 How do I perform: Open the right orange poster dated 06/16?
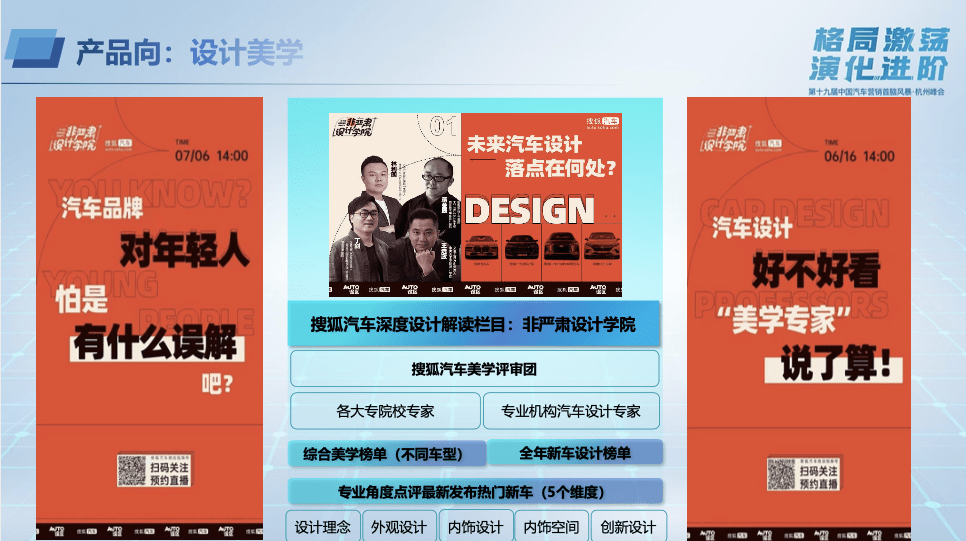[x=799, y=318]
